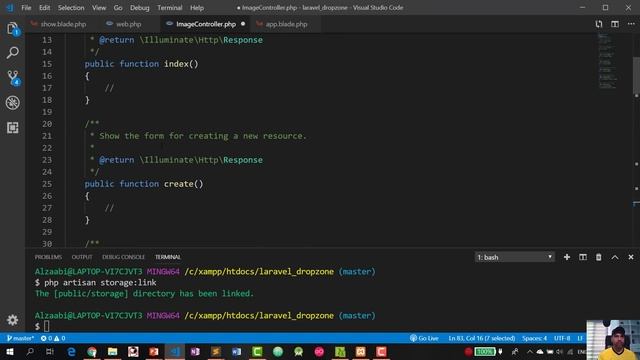
Task: Switch to the app.blade.php tab
Action: click(x=286, y=24)
